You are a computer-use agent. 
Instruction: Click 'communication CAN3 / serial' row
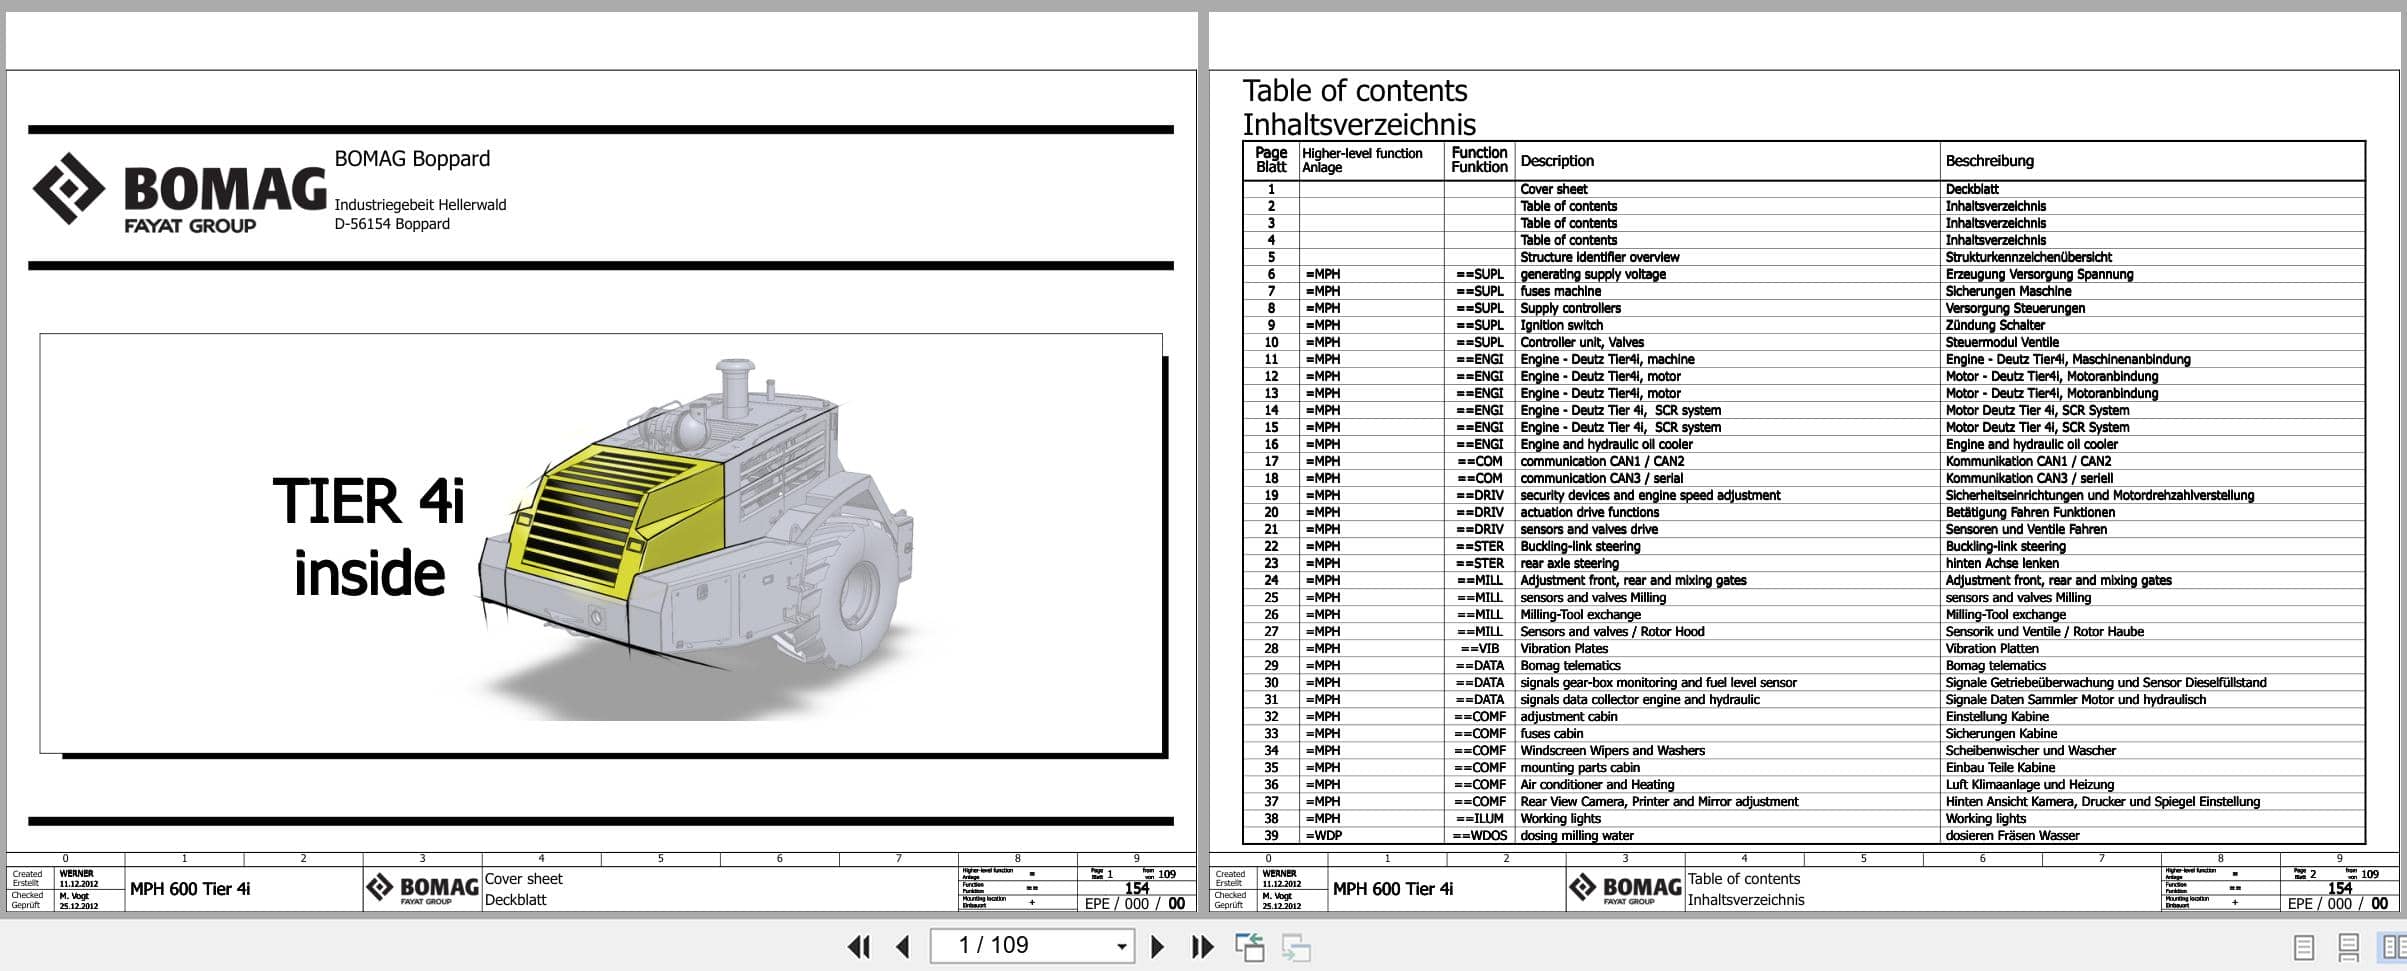pos(1601,478)
